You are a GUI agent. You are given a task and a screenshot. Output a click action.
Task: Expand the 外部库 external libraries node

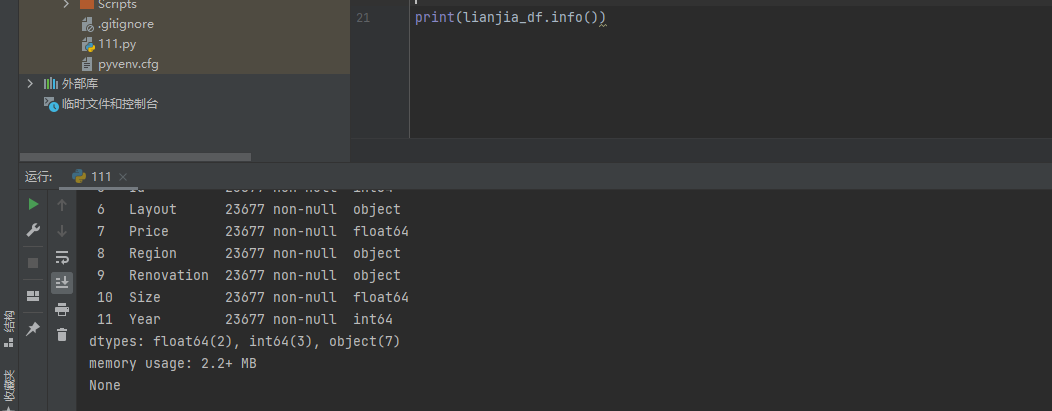coord(30,84)
